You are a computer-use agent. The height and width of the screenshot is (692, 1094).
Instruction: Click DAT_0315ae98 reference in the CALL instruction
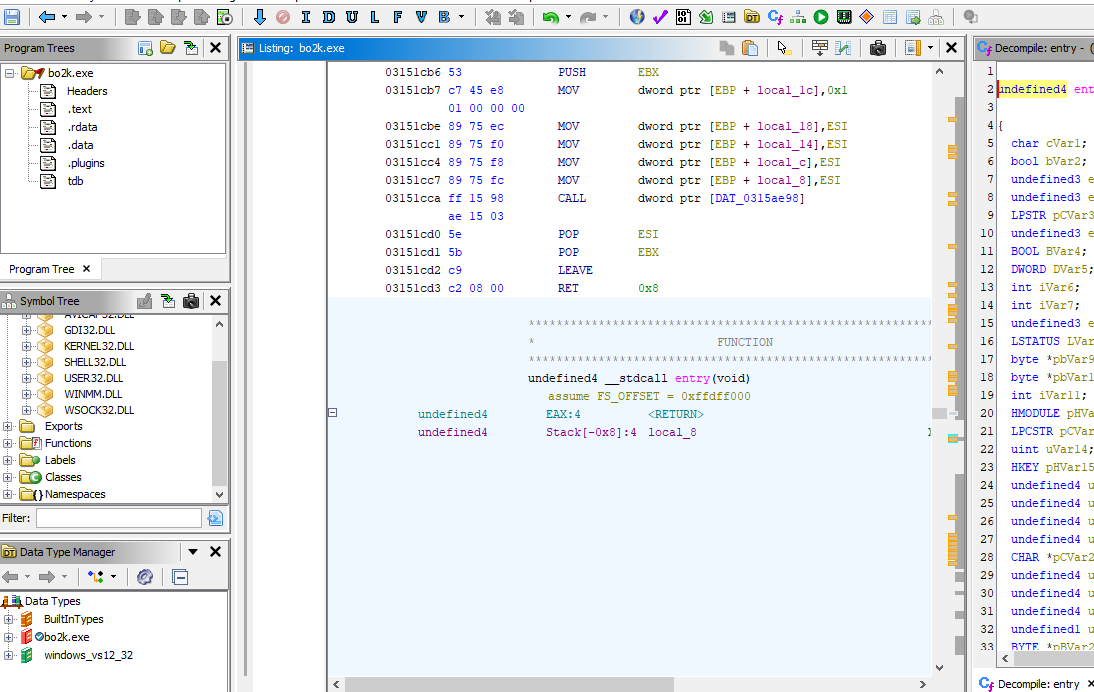tap(758, 198)
